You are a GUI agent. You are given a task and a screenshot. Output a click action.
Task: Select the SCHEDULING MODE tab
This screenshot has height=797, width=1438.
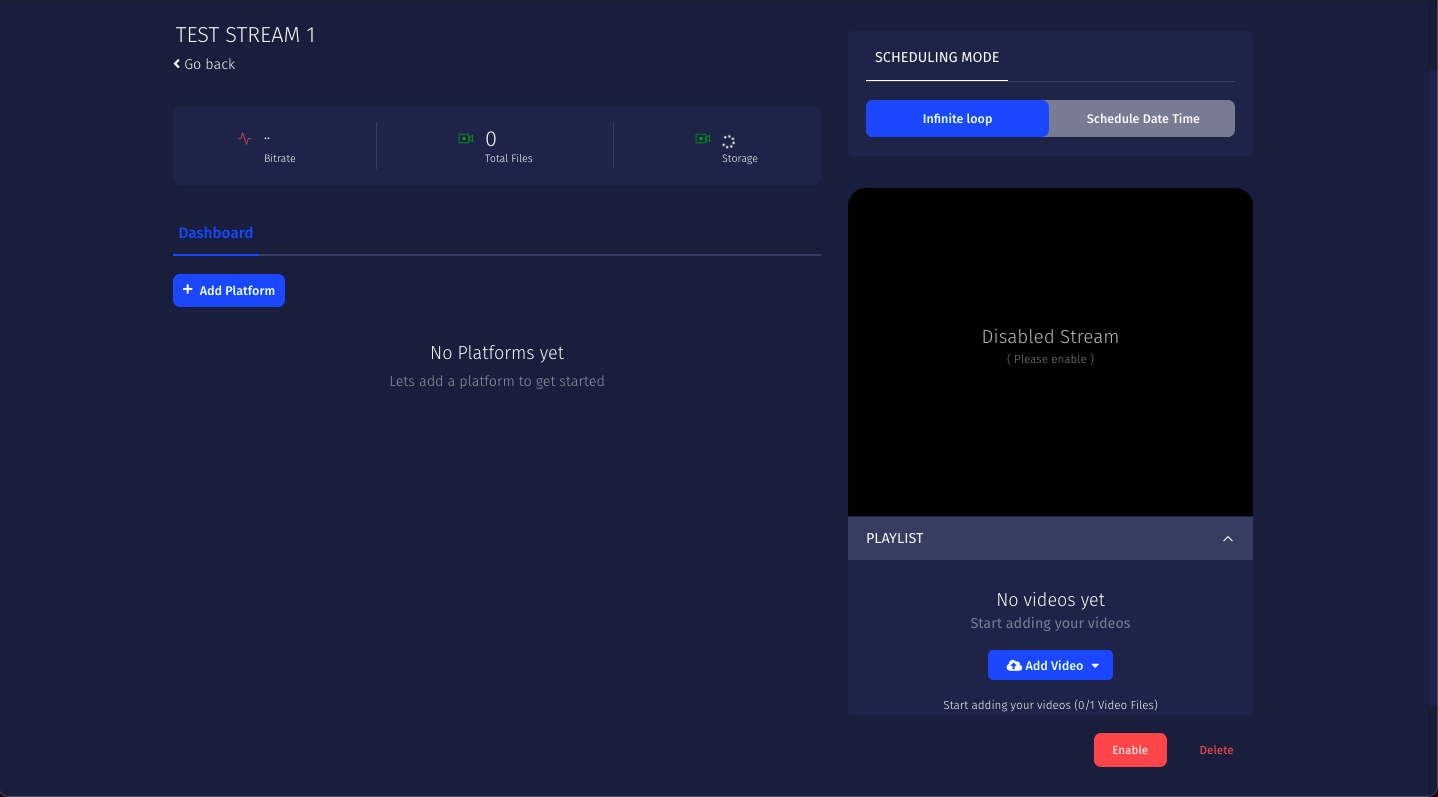click(x=937, y=57)
